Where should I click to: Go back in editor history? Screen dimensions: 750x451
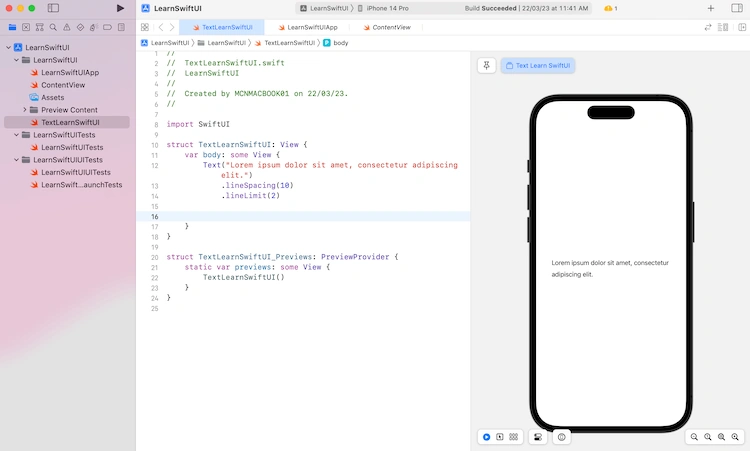161,27
